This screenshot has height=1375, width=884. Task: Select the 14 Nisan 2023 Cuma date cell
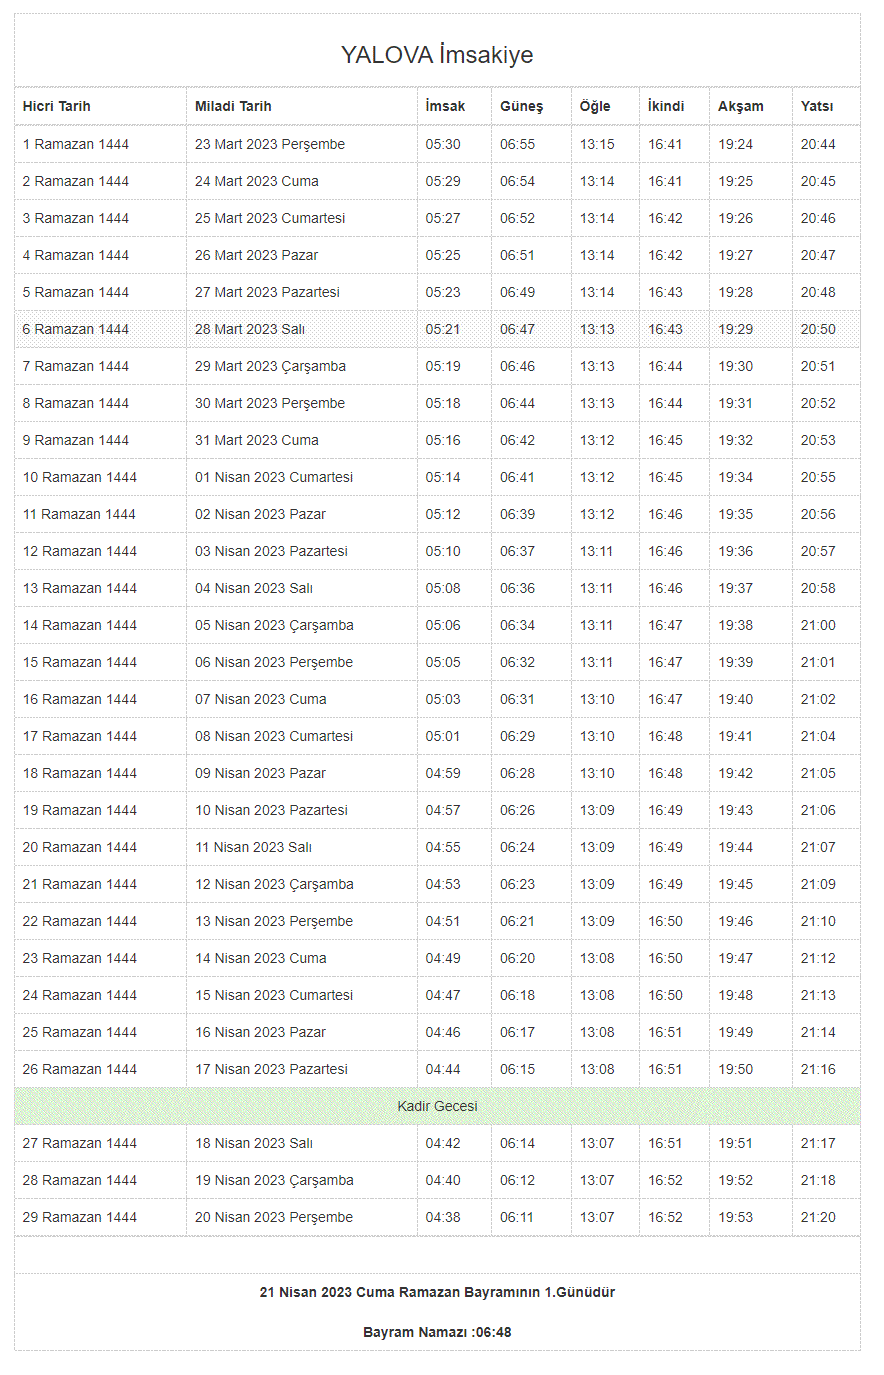tap(261, 958)
